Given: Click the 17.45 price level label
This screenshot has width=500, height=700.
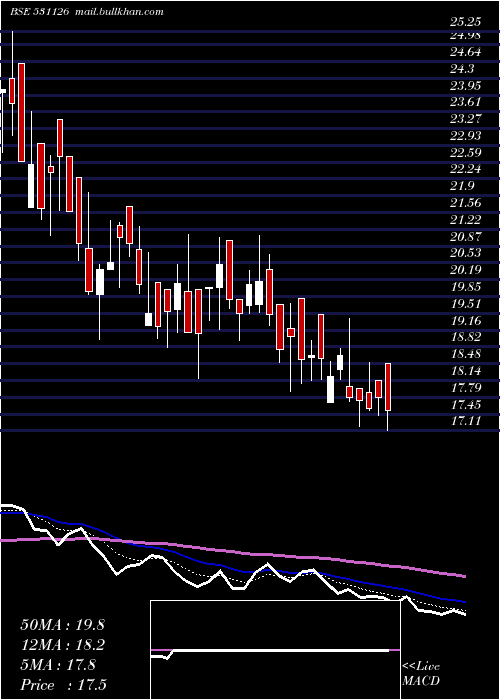Looking at the screenshot, I should pos(467,404).
